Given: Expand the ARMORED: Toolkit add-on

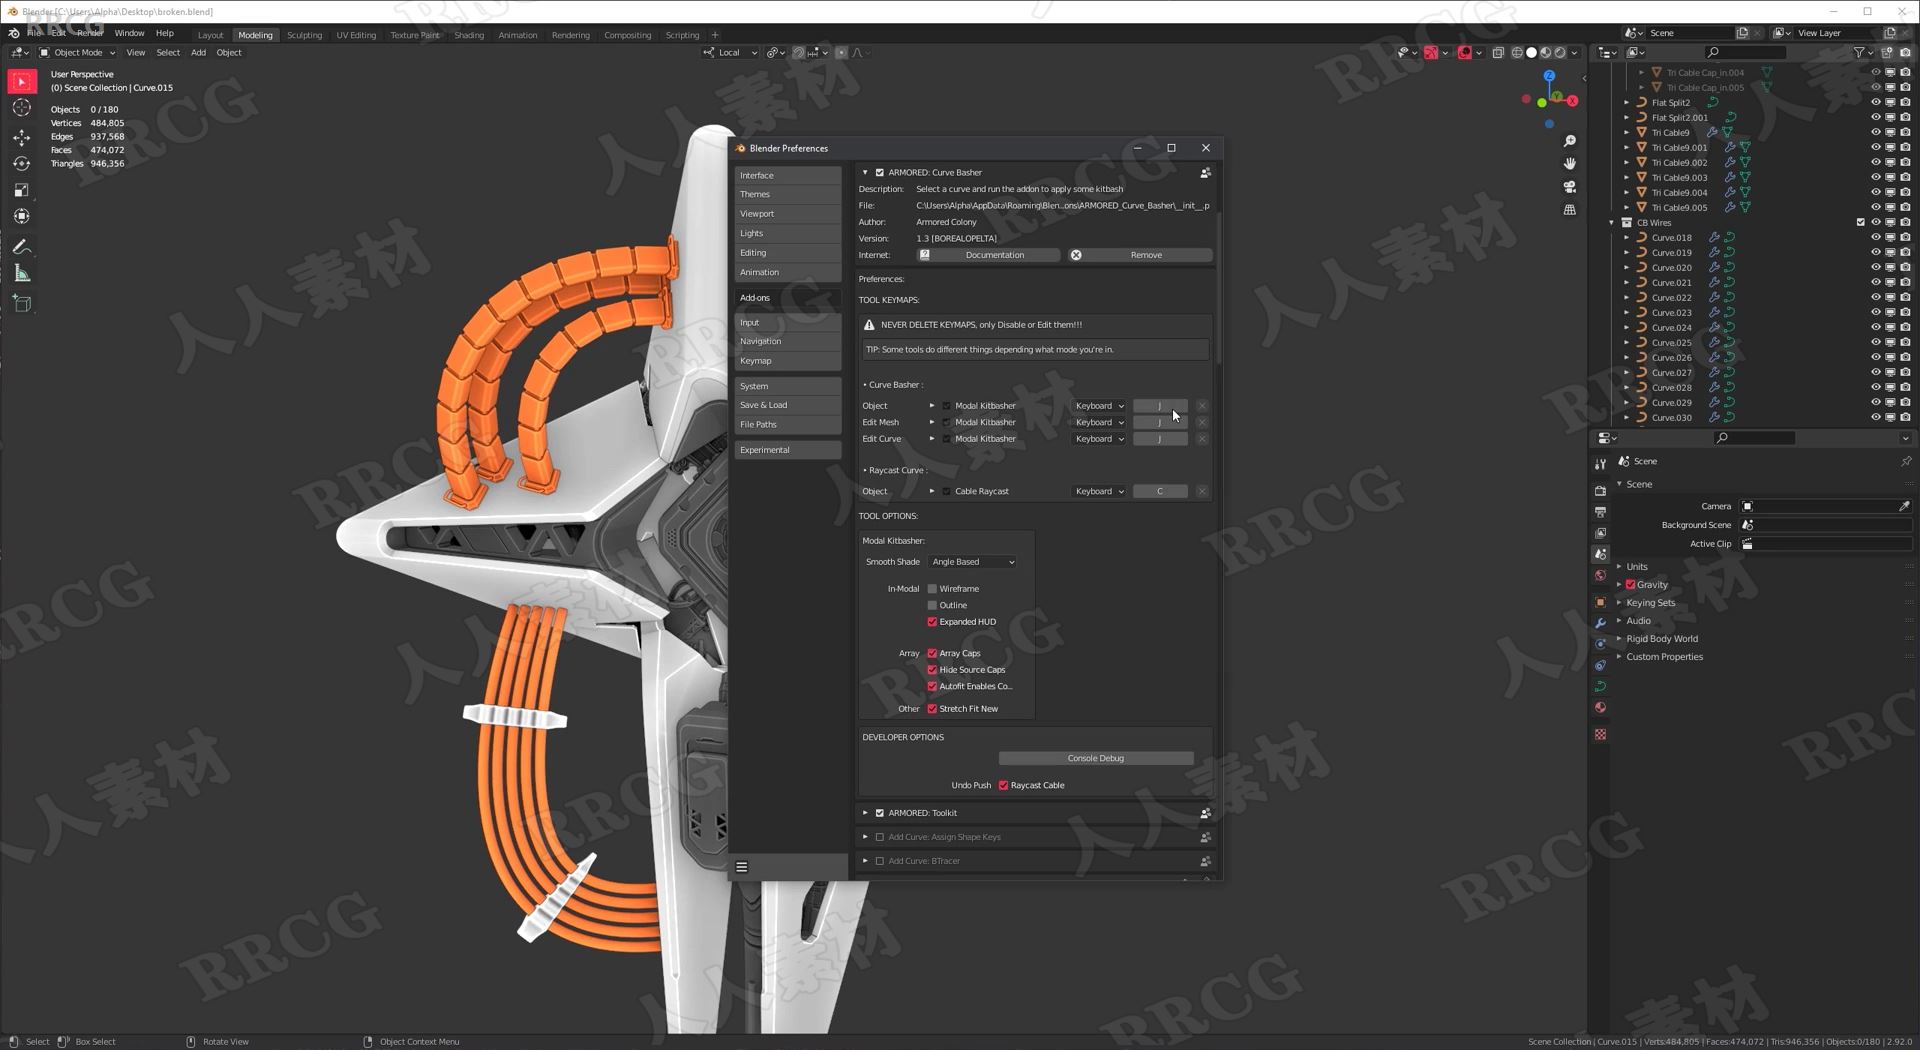Looking at the screenshot, I should pos(866,813).
